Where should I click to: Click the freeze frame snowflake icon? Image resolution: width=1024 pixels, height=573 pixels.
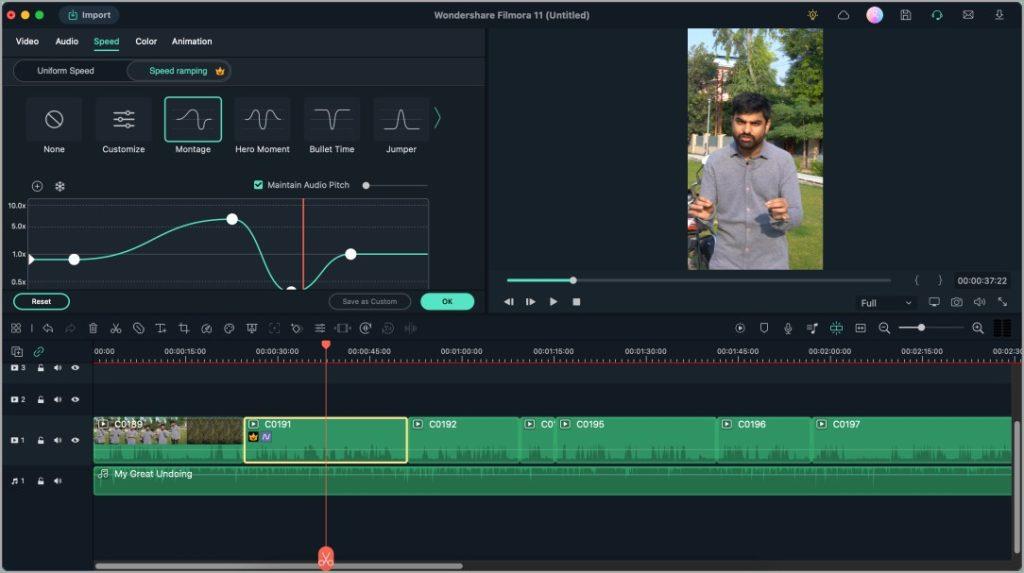[x=59, y=186]
